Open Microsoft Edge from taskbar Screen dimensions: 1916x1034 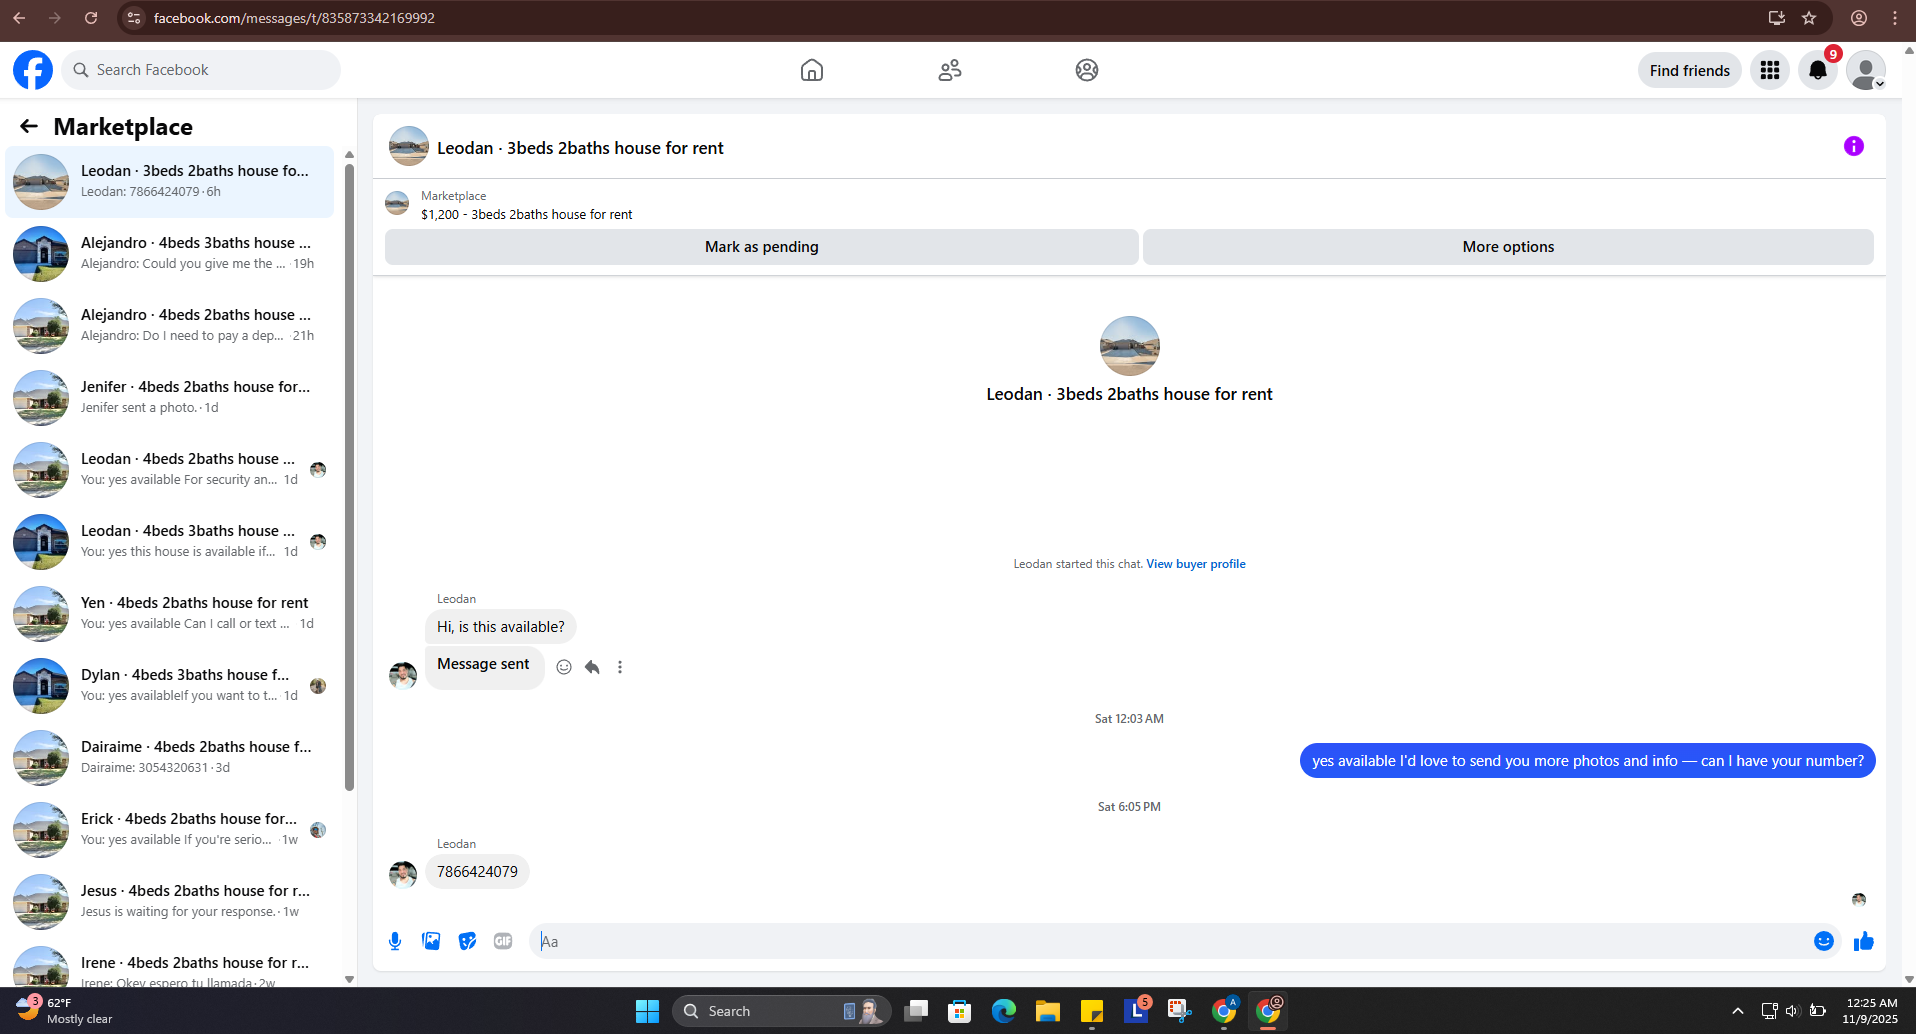(1003, 1011)
